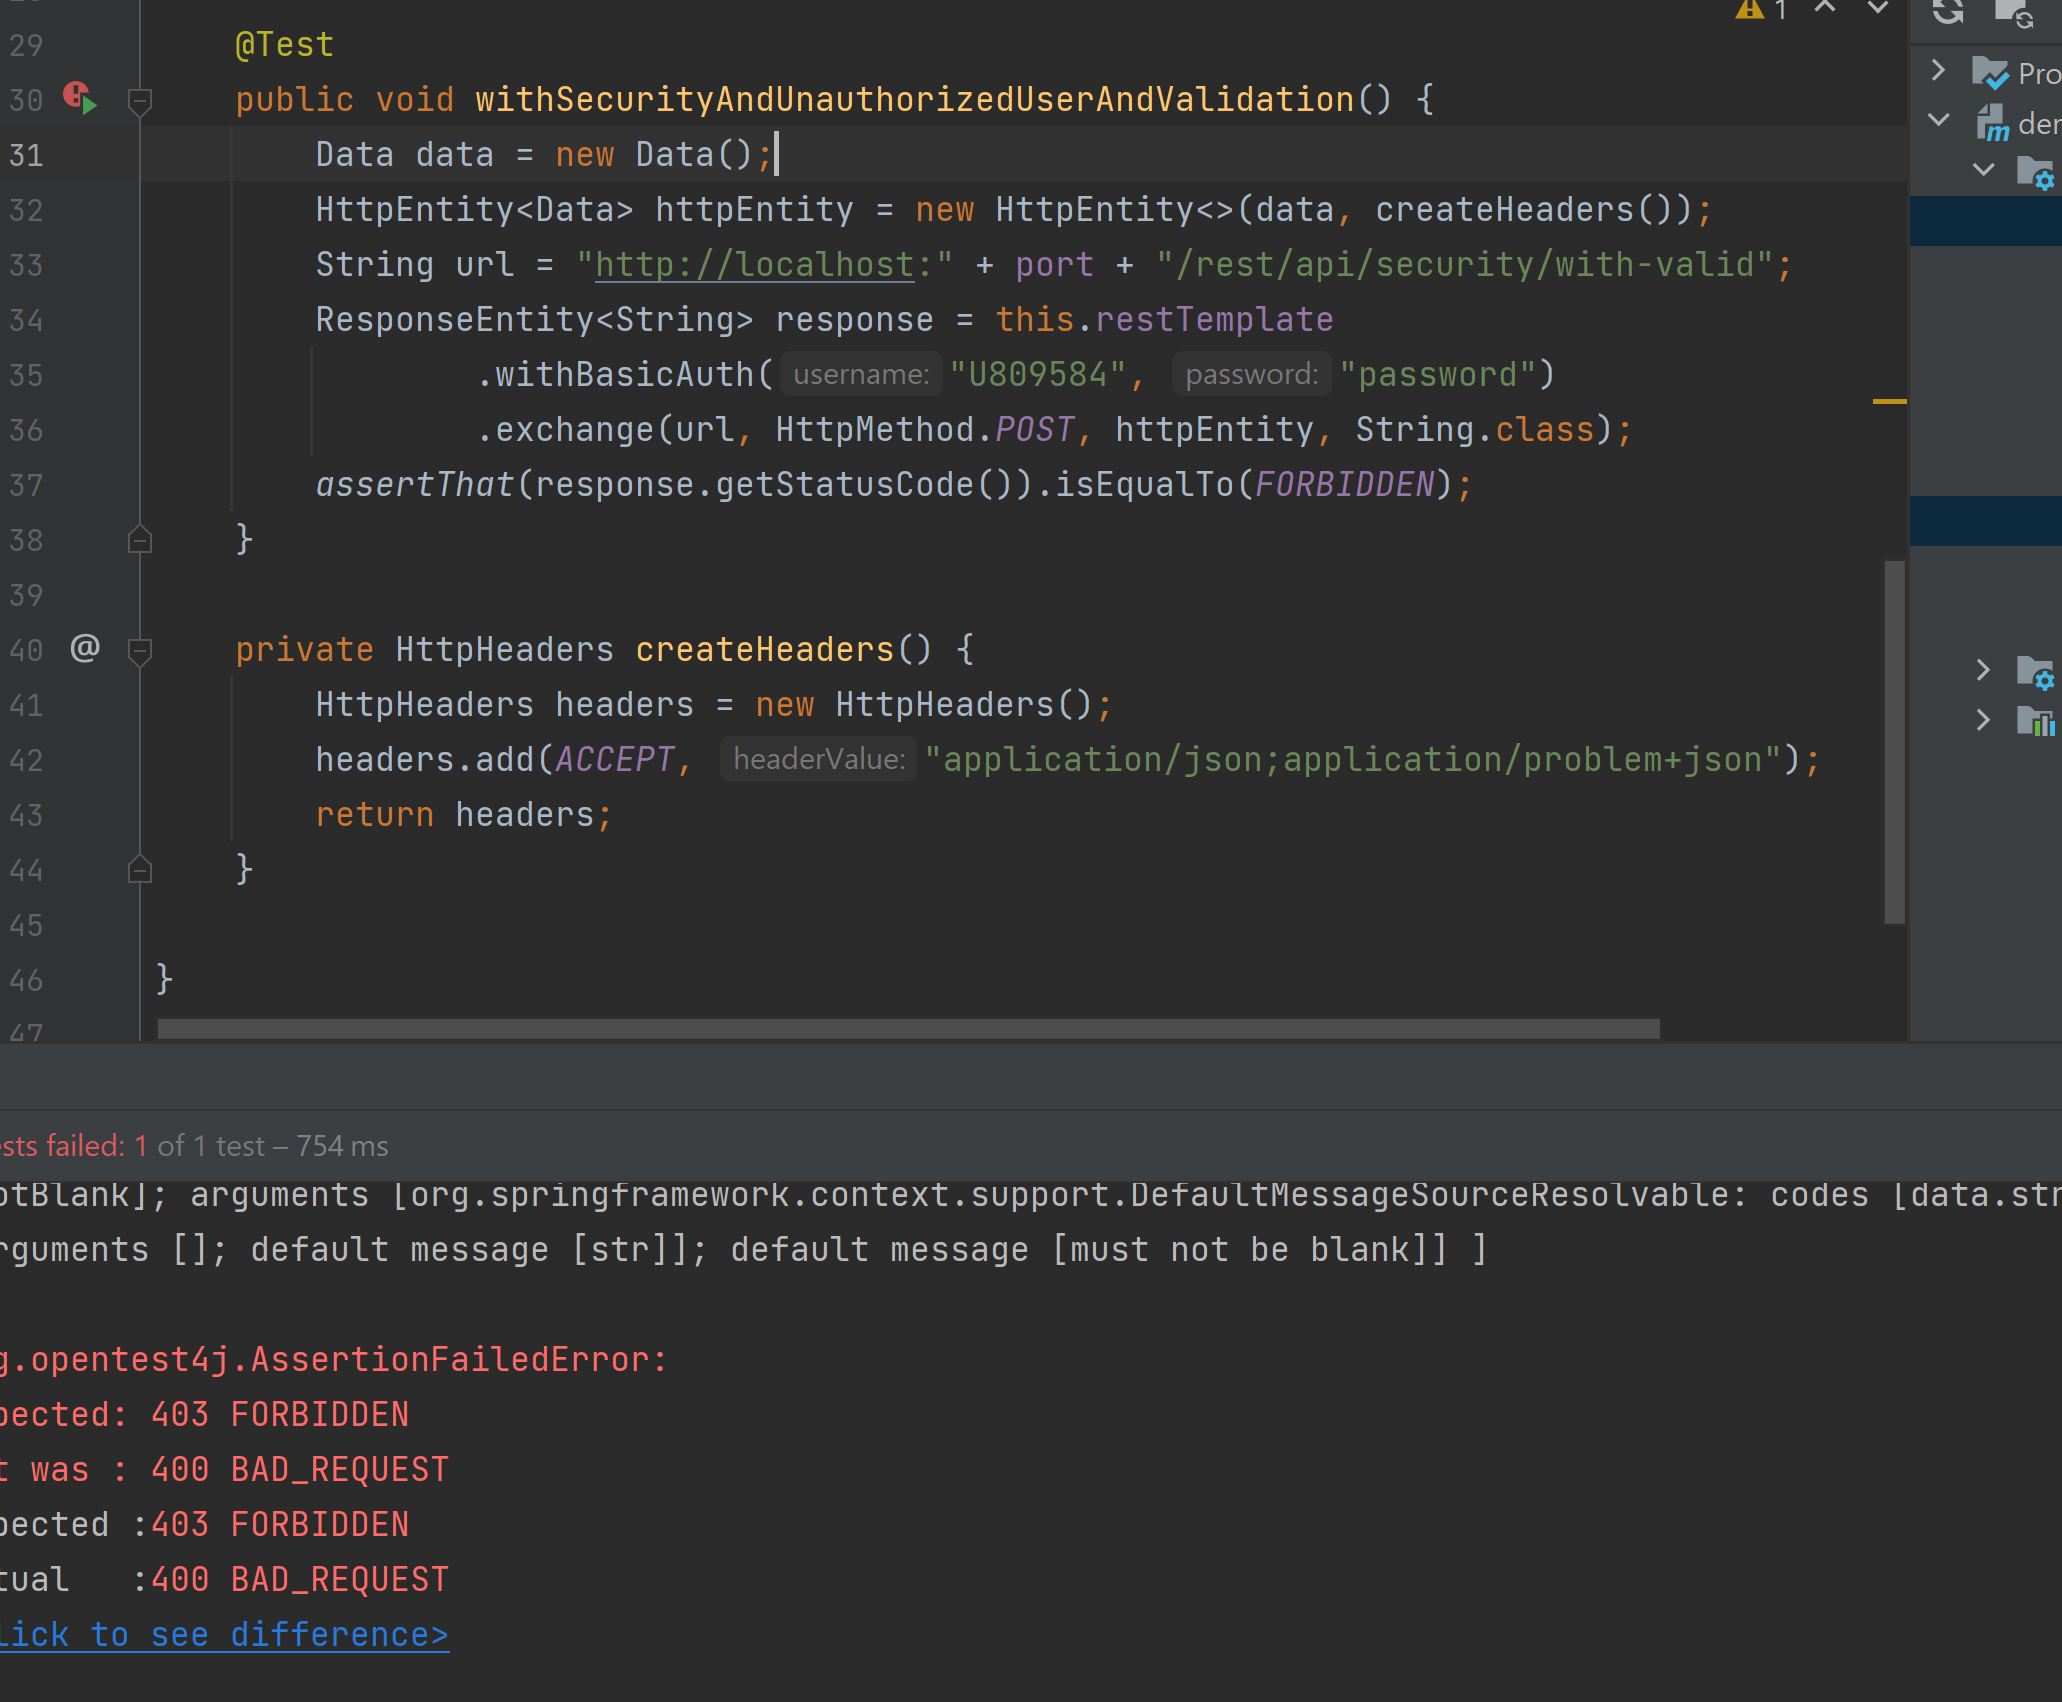
Task: Click the editor vertical scrollbar thumb
Action: [1894, 741]
